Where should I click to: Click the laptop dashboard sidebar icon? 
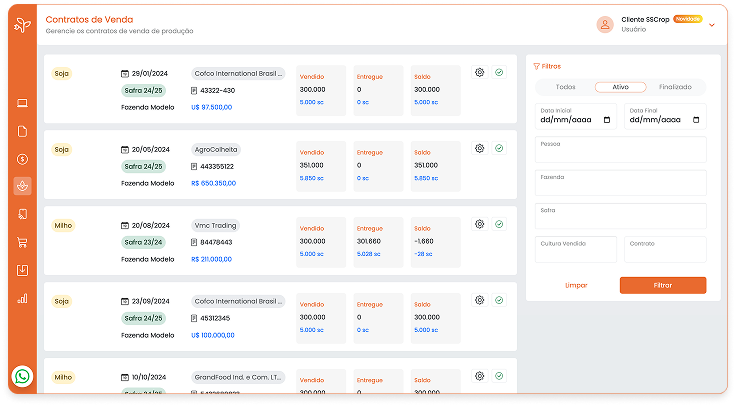tap(22, 103)
